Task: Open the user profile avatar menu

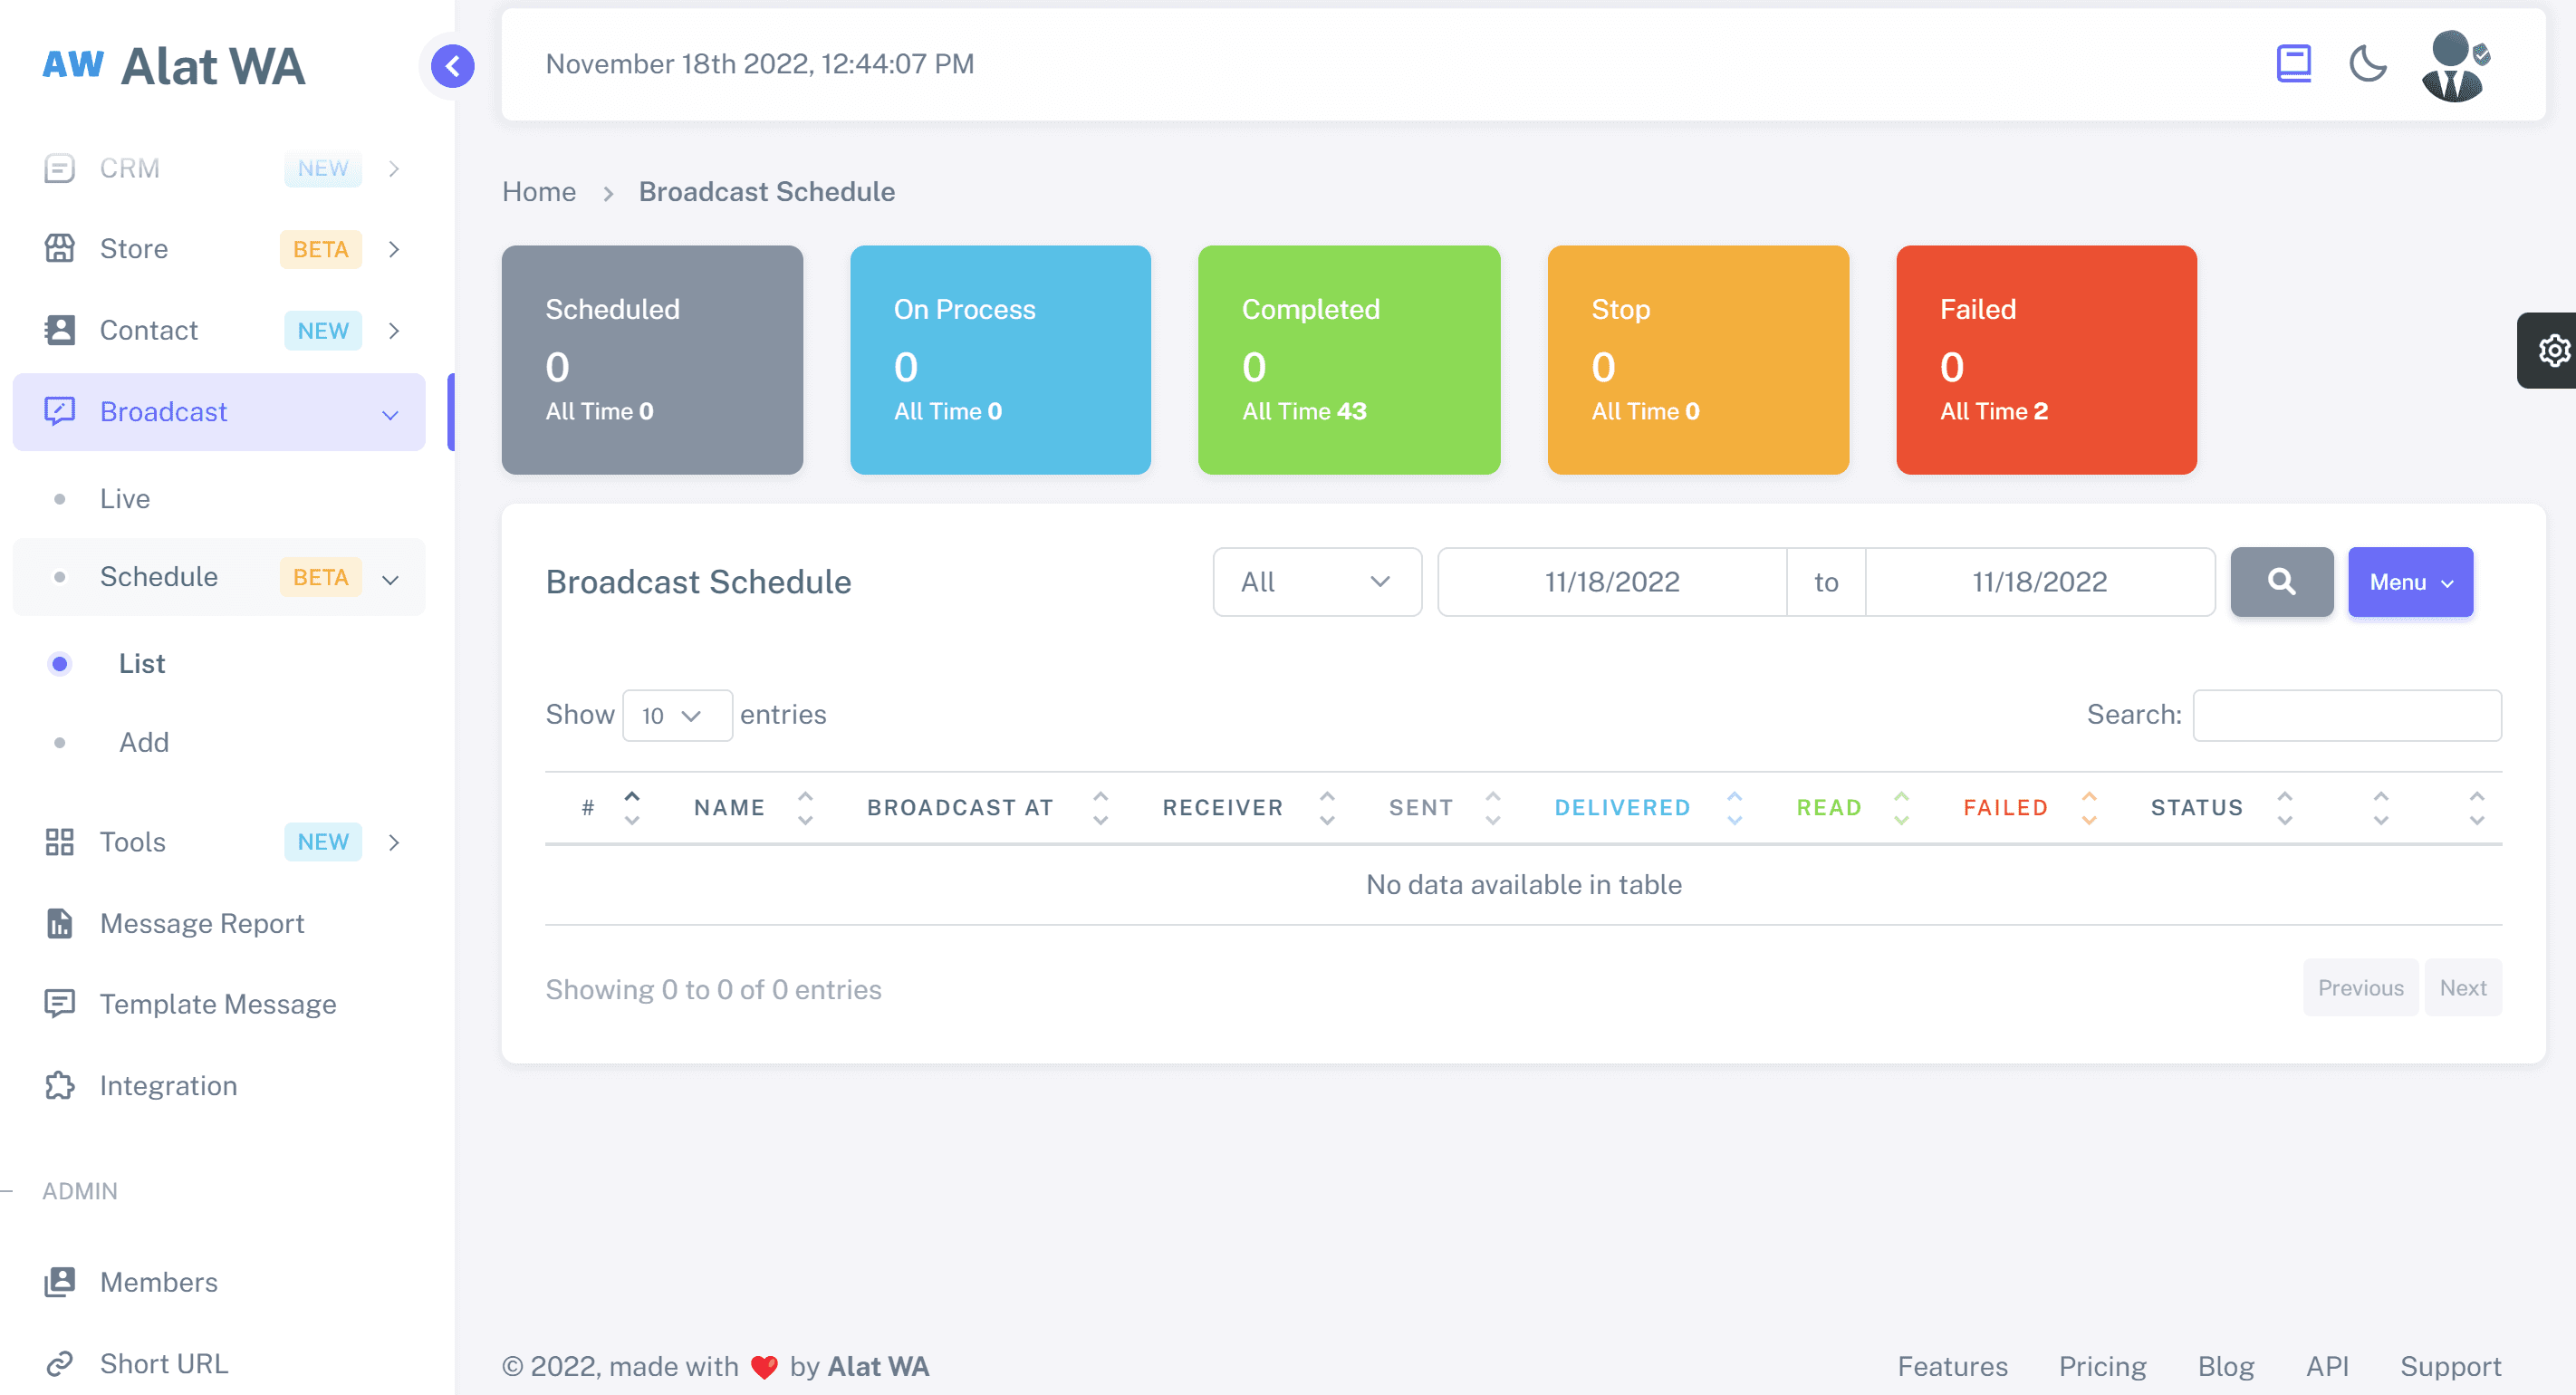Action: [x=2455, y=65]
